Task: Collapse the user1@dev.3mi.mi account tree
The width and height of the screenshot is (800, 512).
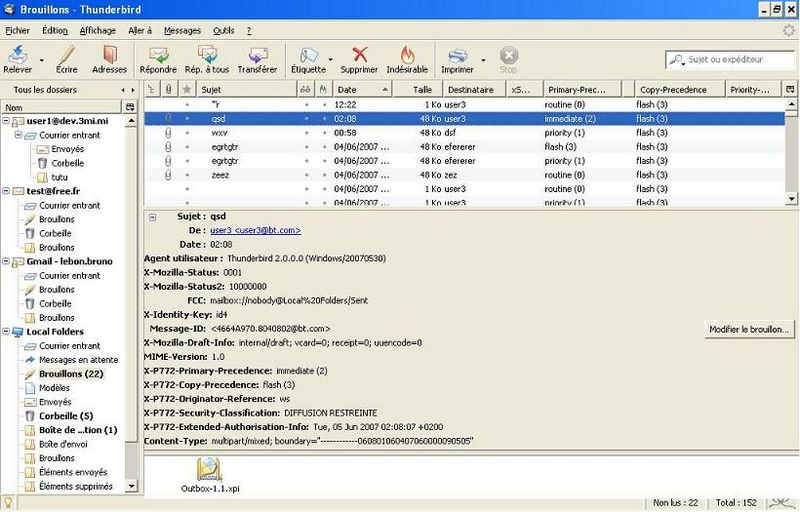Action: [x=8, y=121]
